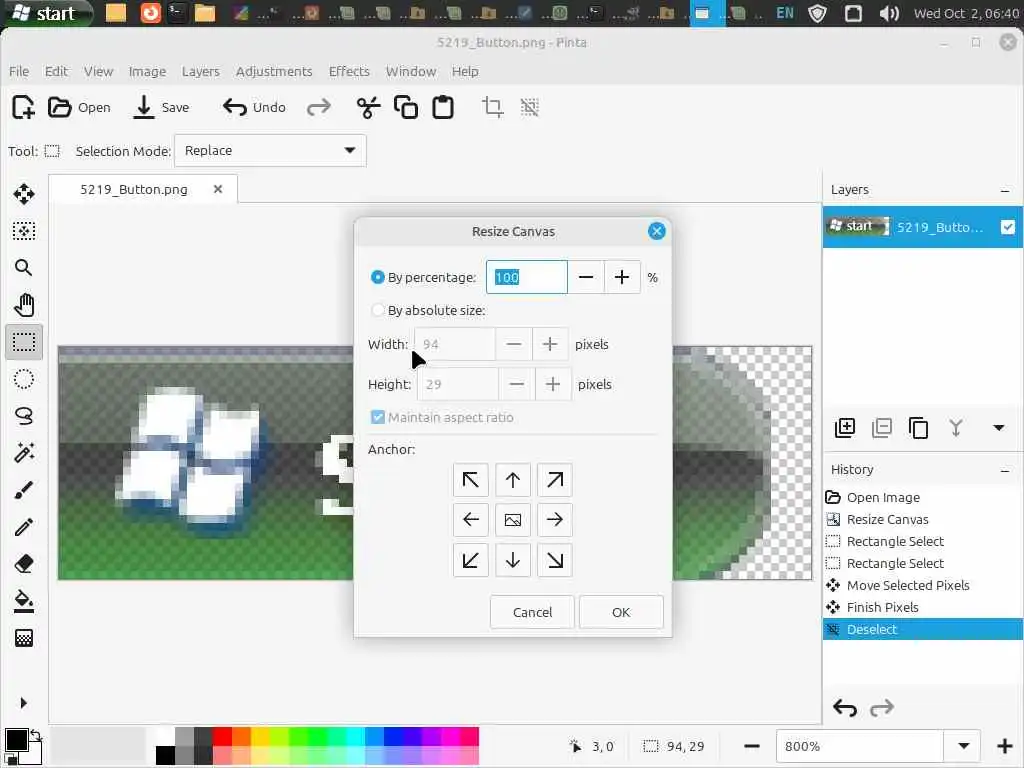Open the Layers panel more-options arrow
Image resolution: width=1024 pixels, height=768 pixels.
tap(999, 428)
